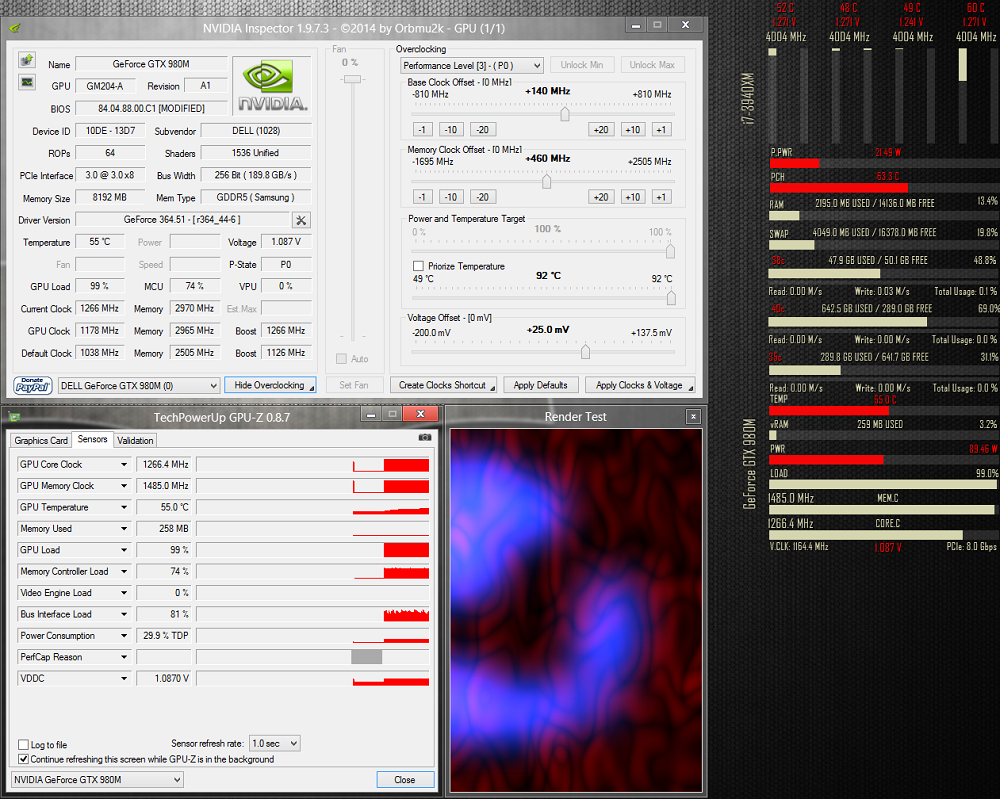Click the GPU-Z title bar app icon
The height and width of the screenshot is (799, 1000).
coord(15,418)
